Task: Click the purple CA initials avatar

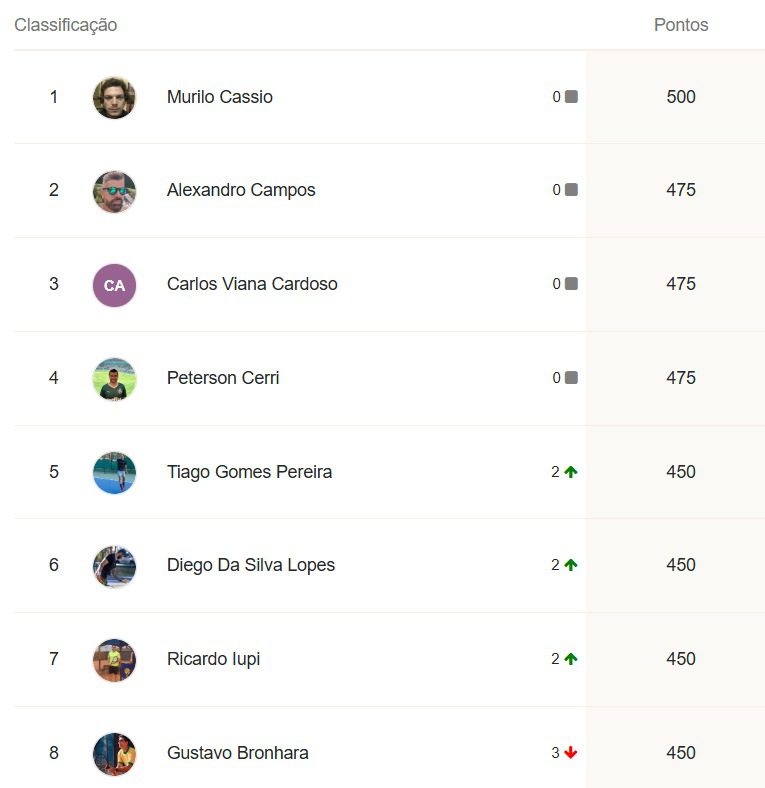Action: [x=114, y=285]
